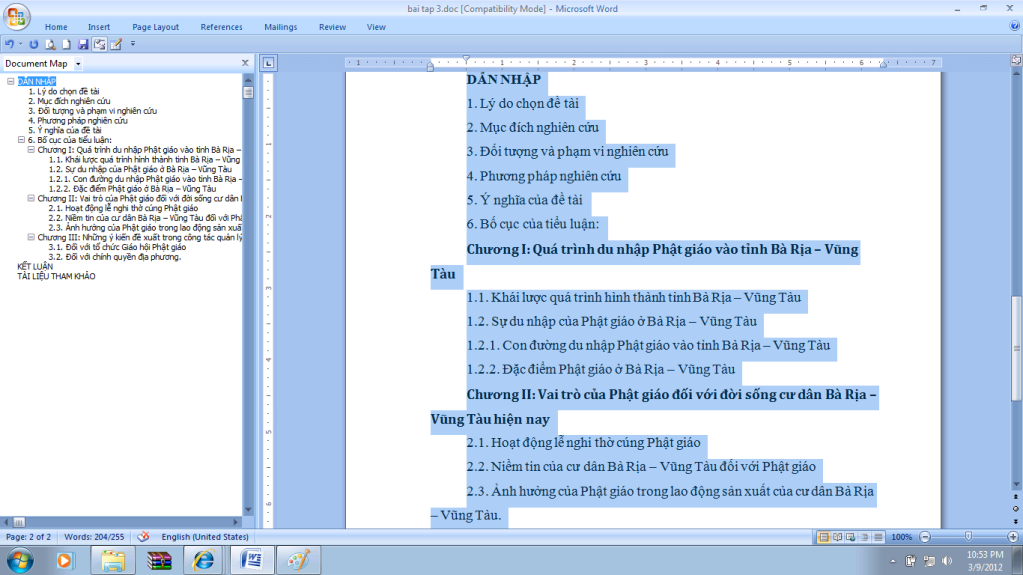Collapse the Chương I tree node
This screenshot has width=1023, height=575.
(31, 150)
